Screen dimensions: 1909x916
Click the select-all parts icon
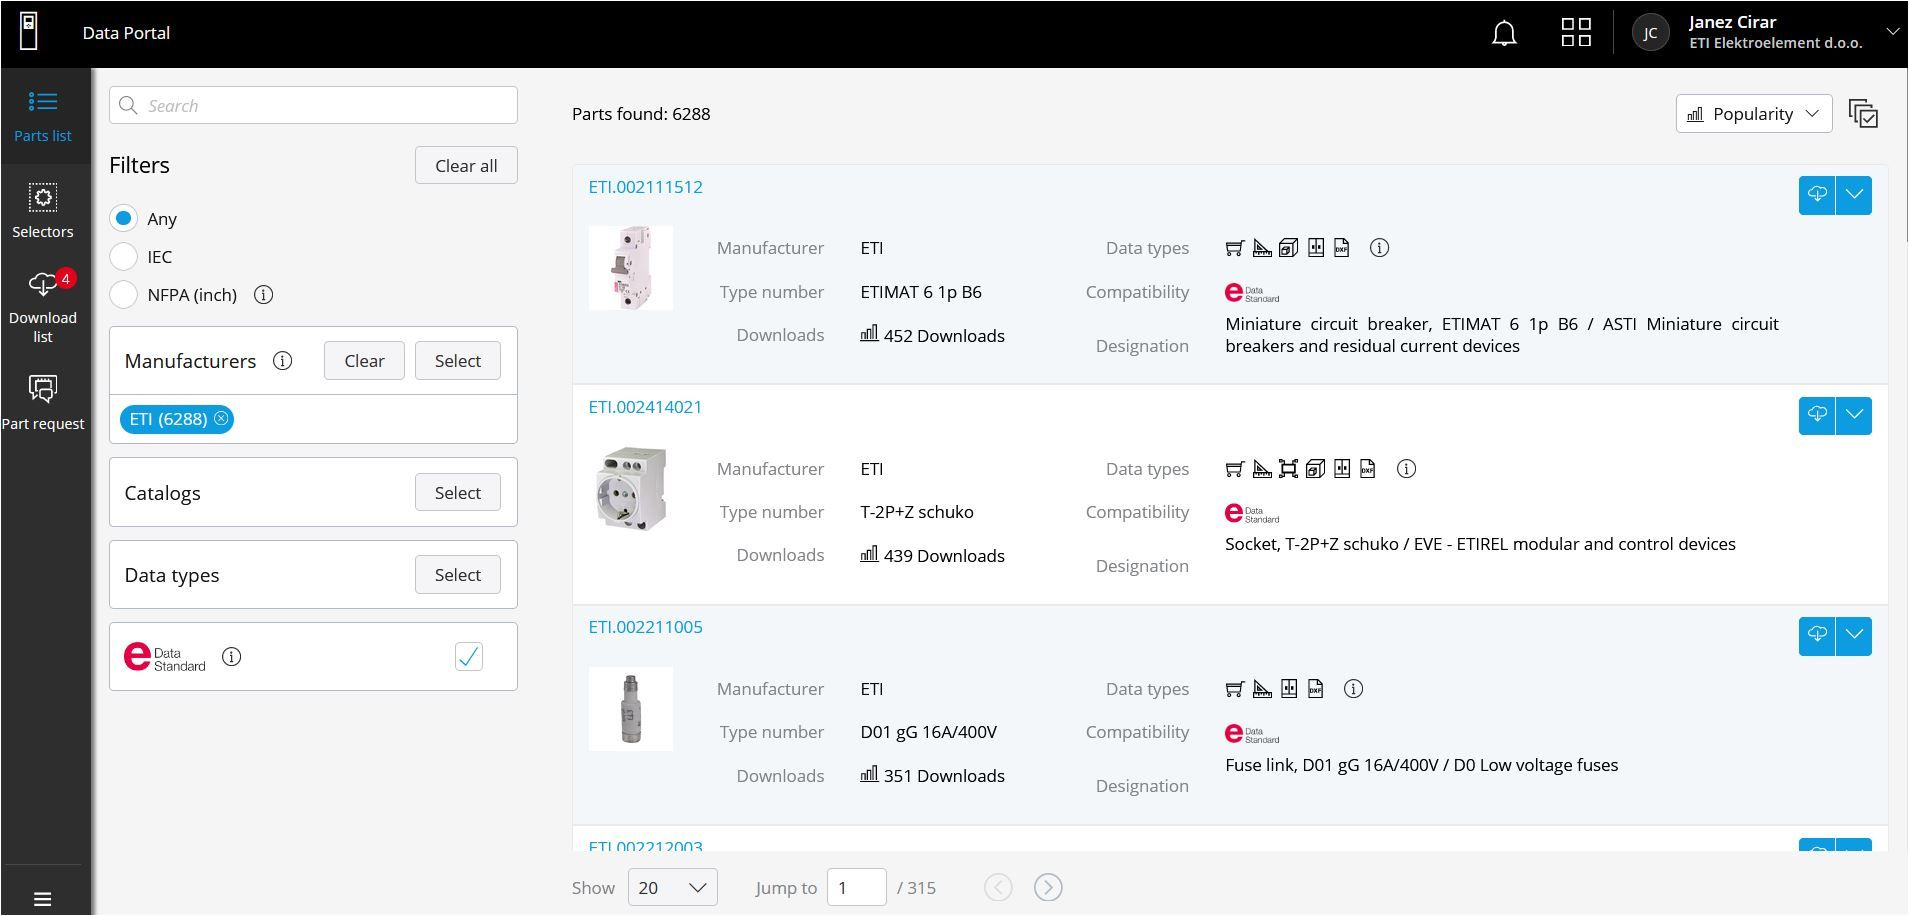(1863, 114)
